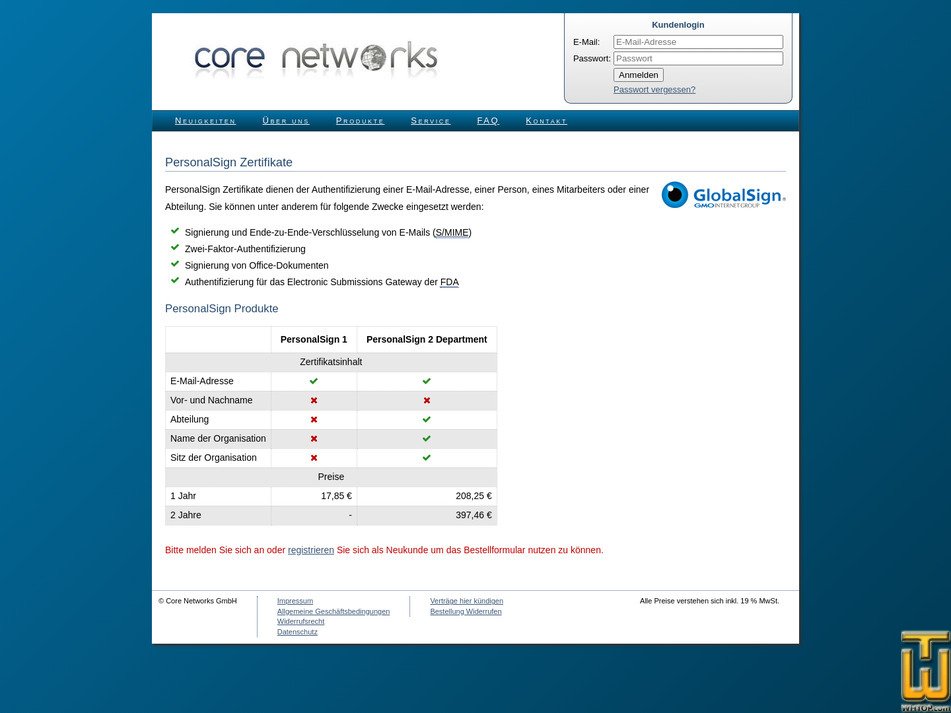Click the 17,85 € price cell
Viewport: 951px width, 713px height.
tap(314, 496)
